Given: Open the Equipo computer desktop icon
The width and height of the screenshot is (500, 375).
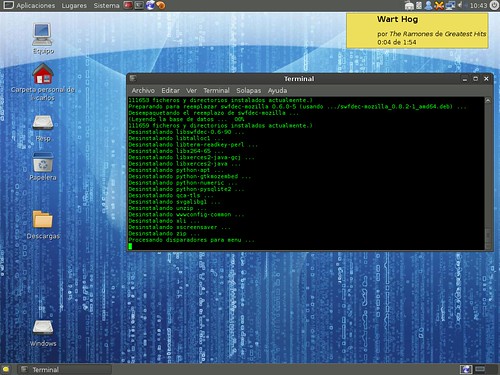Looking at the screenshot, I should point(42,35).
